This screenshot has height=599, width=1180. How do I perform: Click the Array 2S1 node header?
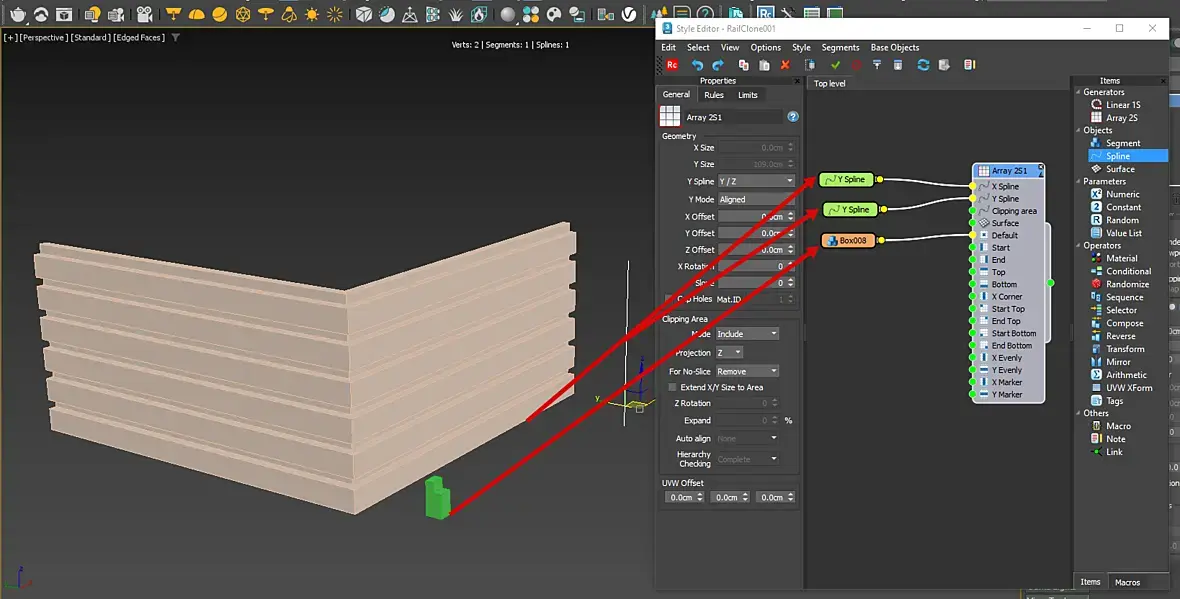(x=1008, y=171)
